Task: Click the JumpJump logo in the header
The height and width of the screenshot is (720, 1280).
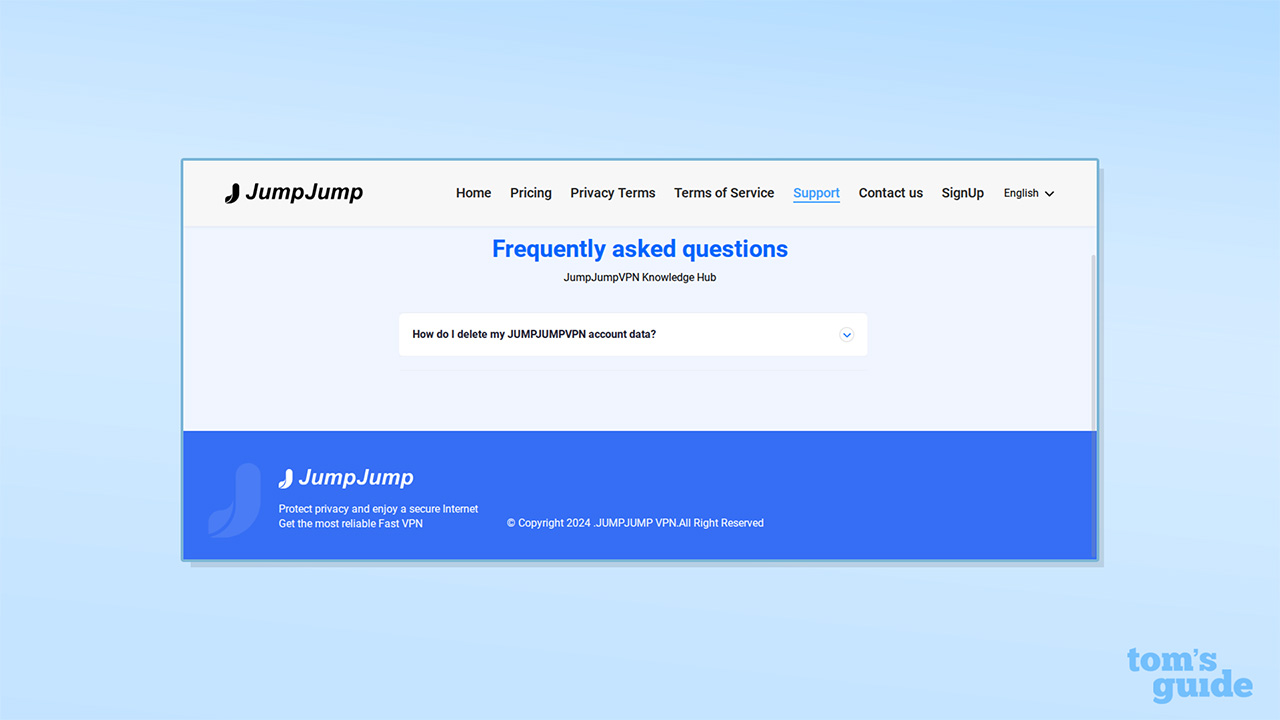Action: (293, 192)
